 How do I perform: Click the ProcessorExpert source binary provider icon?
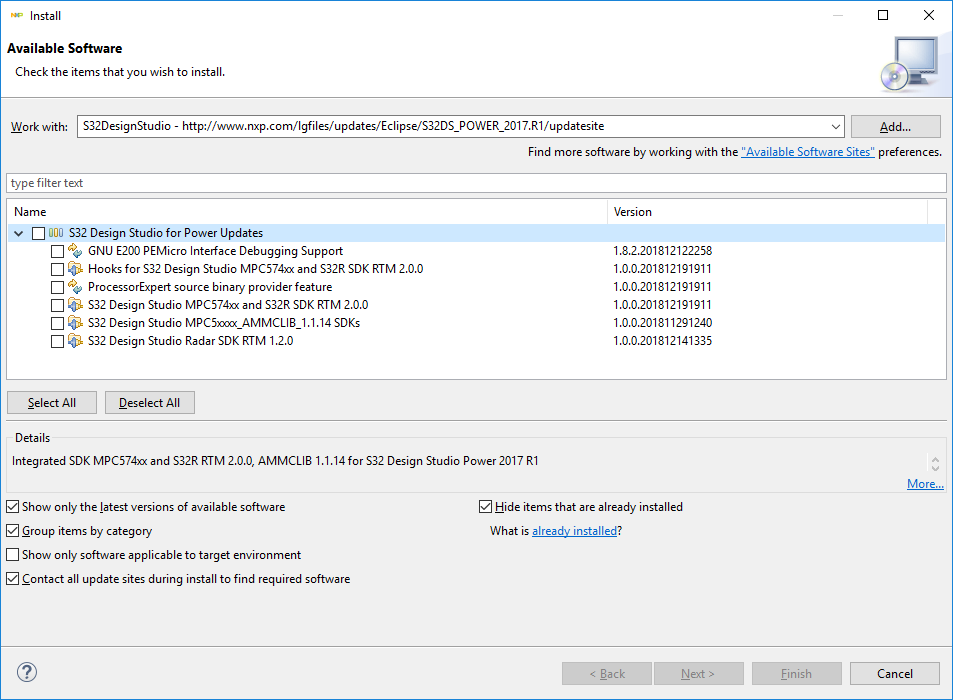pos(75,287)
